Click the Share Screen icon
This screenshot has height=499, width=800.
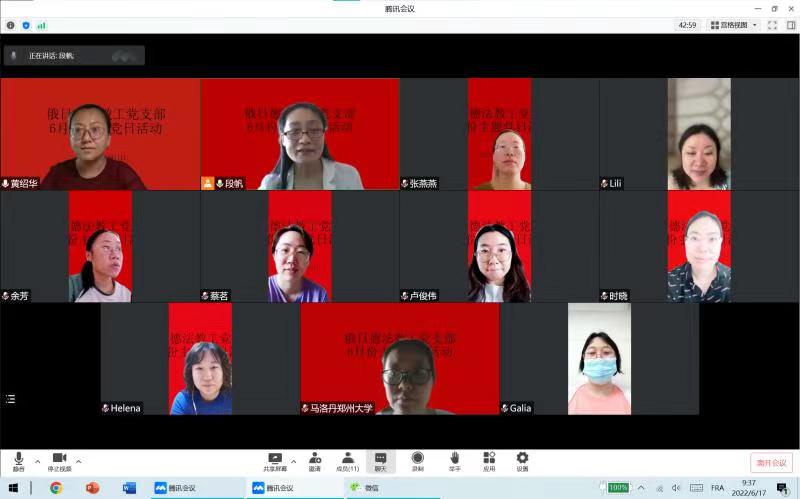coord(275,459)
